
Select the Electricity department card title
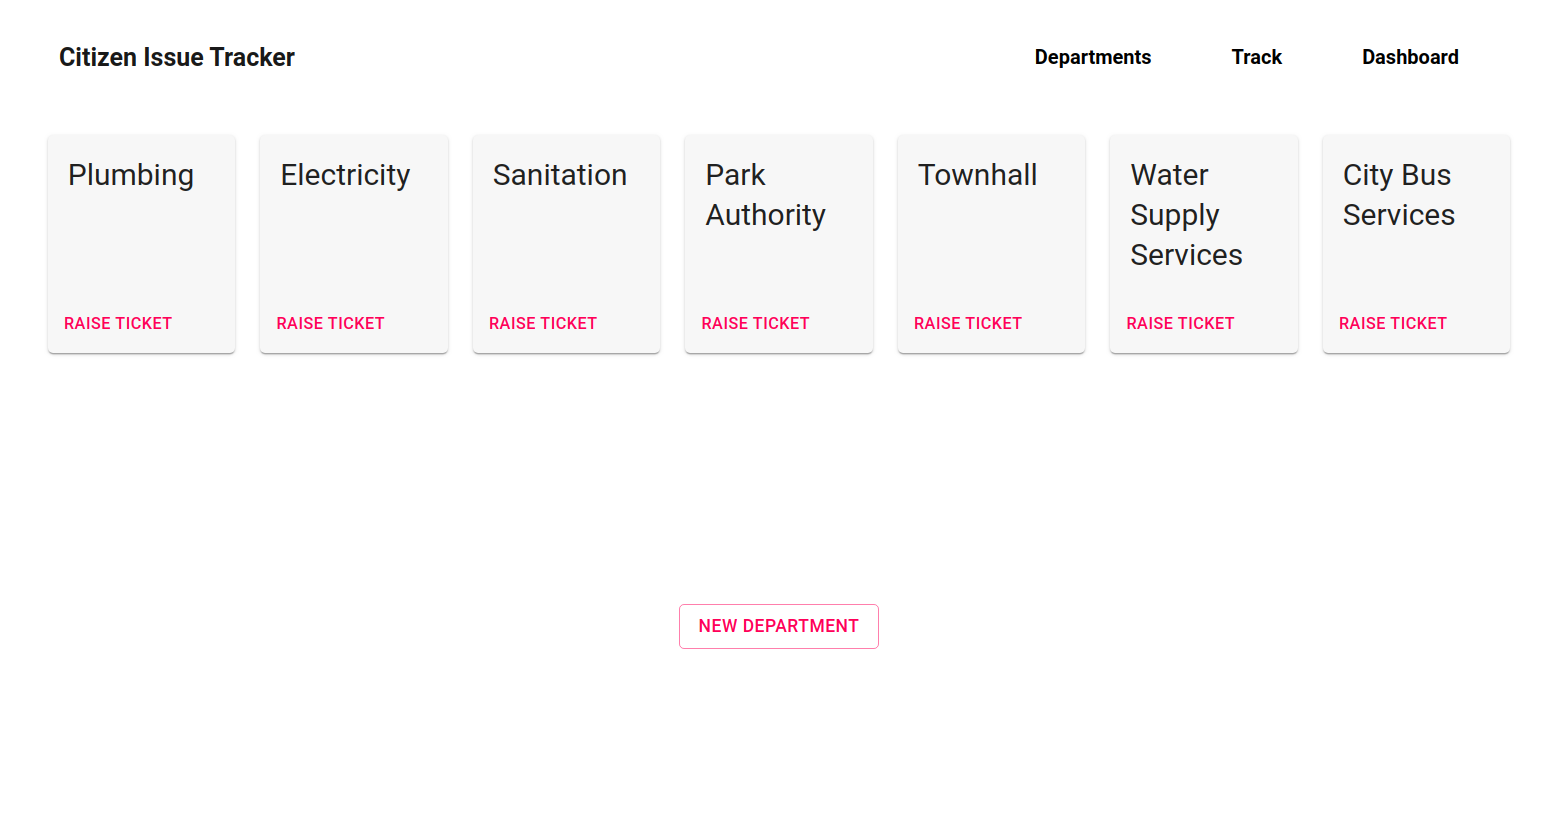[x=345, y=175]
